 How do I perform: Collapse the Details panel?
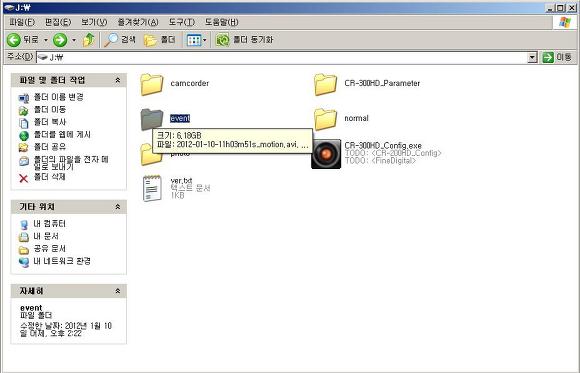[x=118, y=291]
